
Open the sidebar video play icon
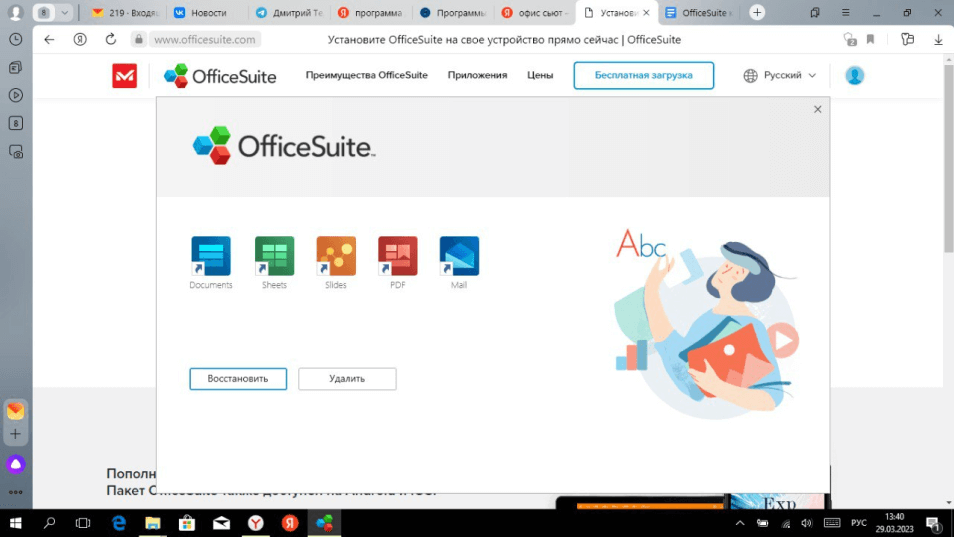click(16, 95)
